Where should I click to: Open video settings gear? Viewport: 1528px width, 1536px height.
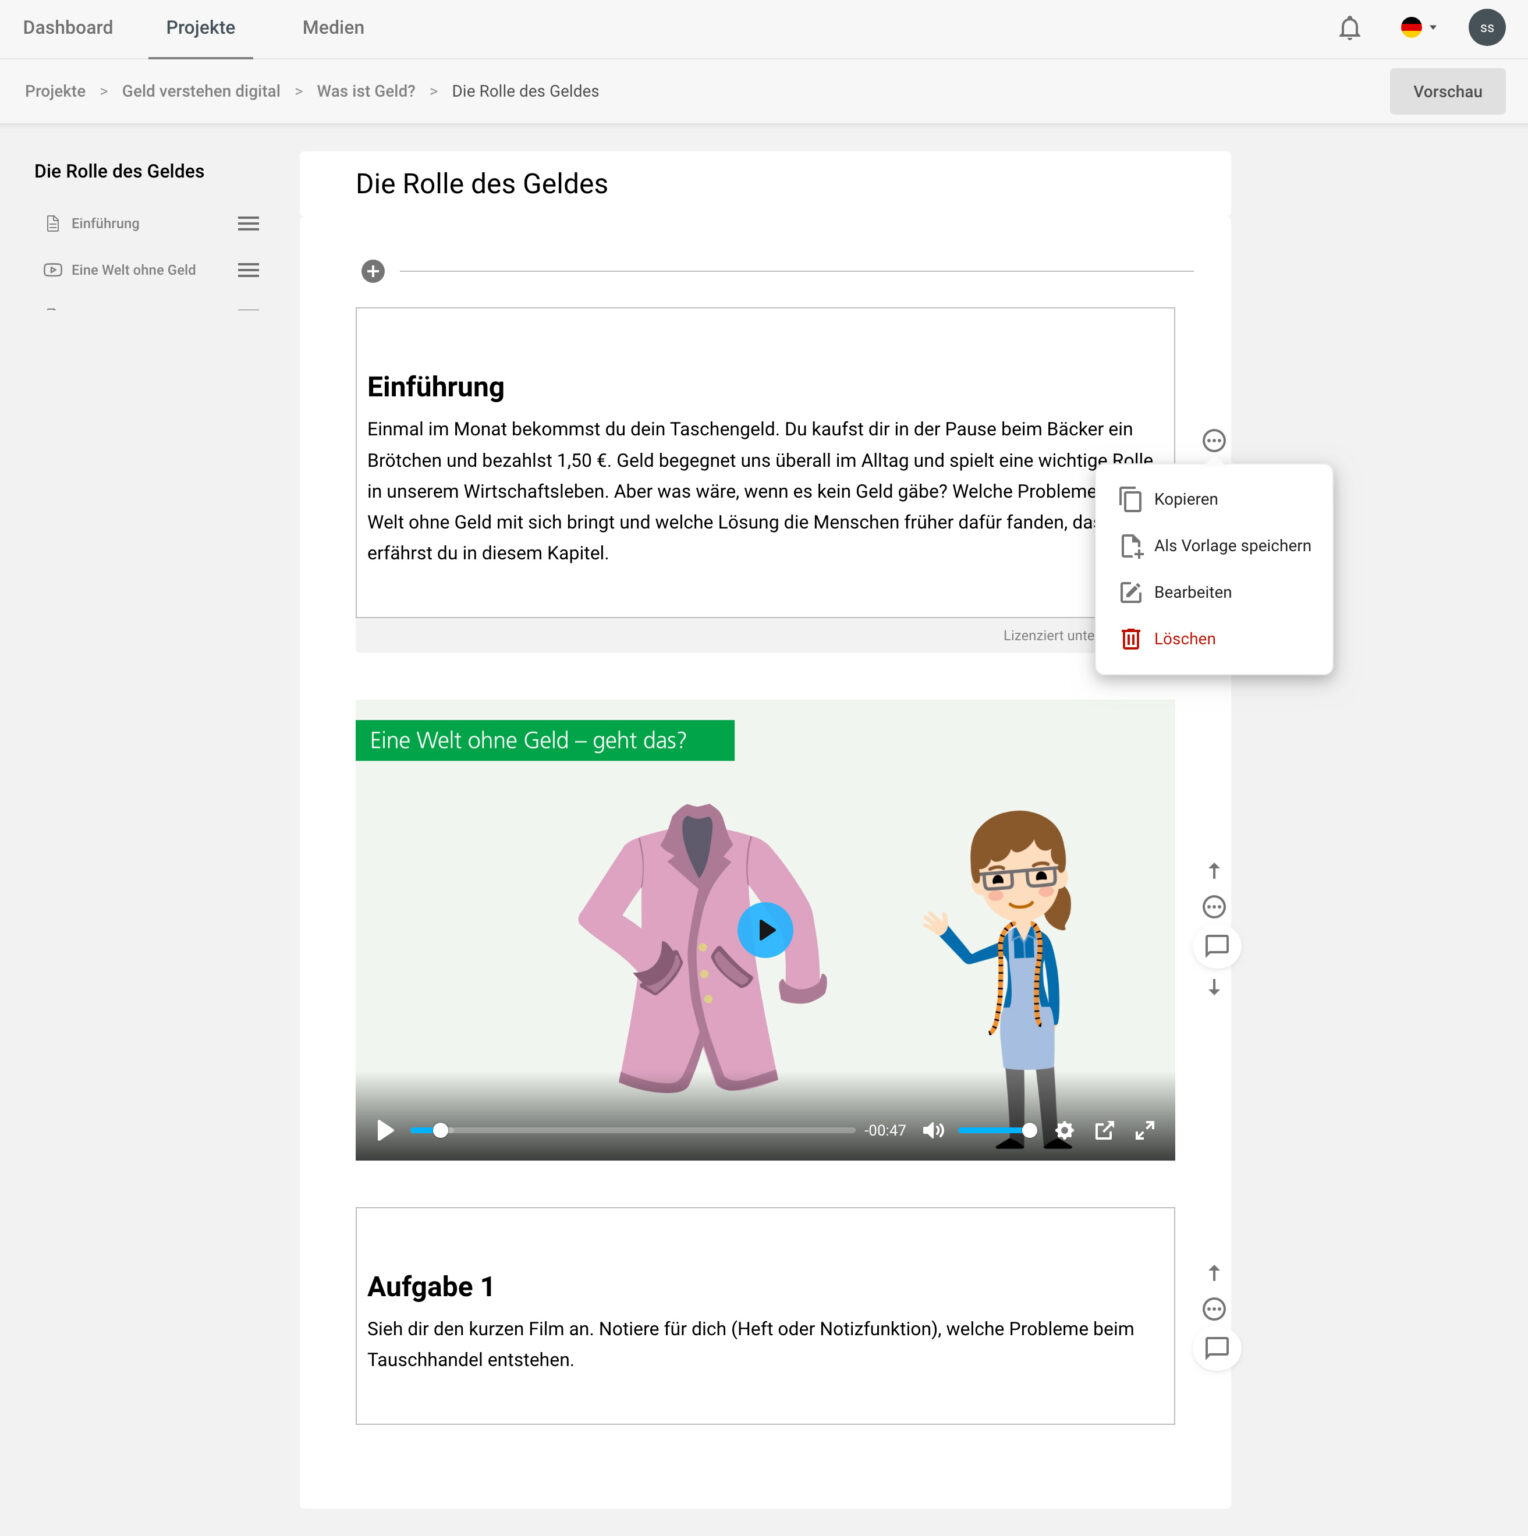[x=1064, y=1130]
